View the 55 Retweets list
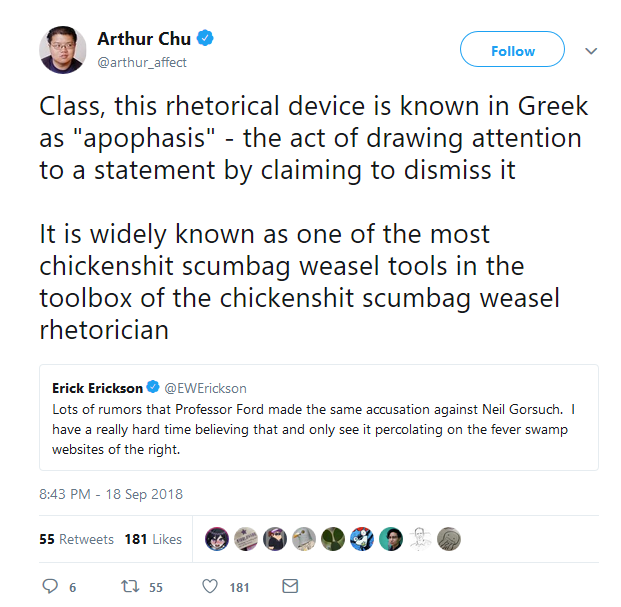This screenshot has width=621, height=607. pyautogui.click(x=76, y=539)
